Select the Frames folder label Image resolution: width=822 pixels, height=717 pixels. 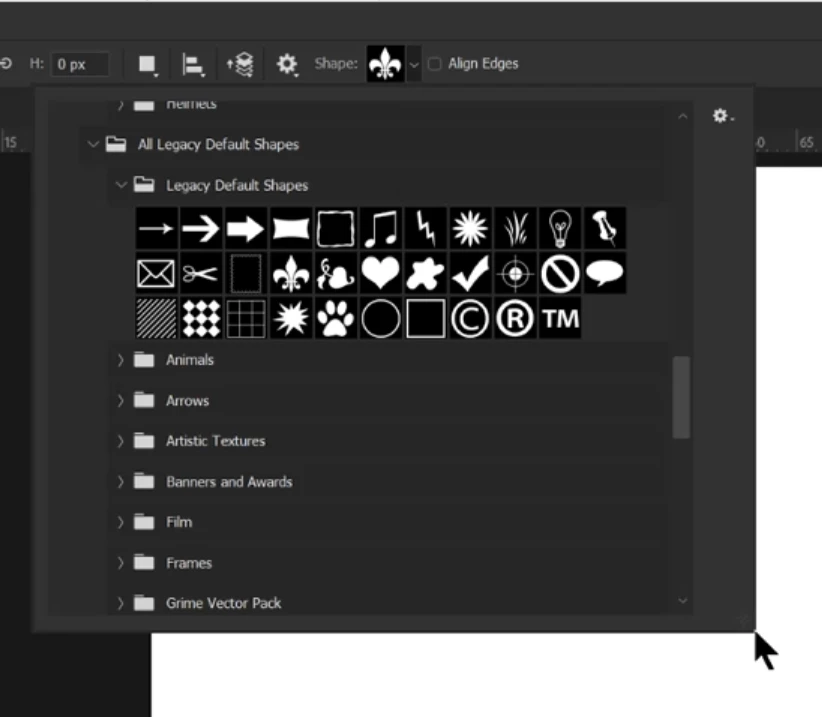pos(189,563)
